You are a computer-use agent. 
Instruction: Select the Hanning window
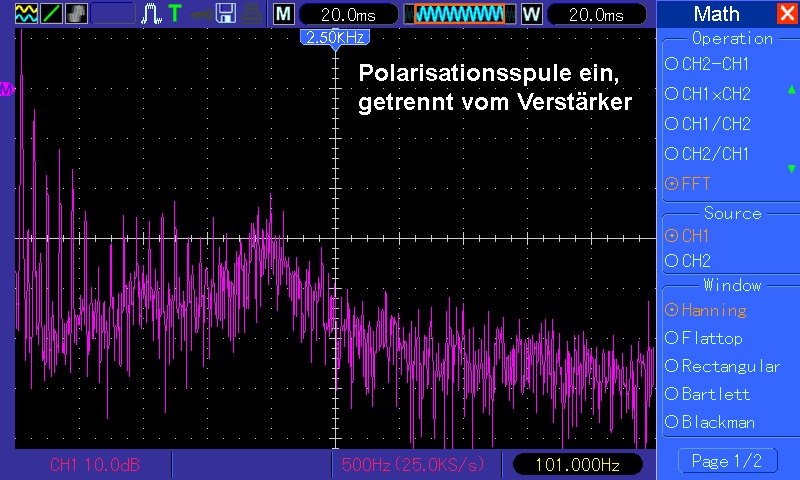click(706, 310)
